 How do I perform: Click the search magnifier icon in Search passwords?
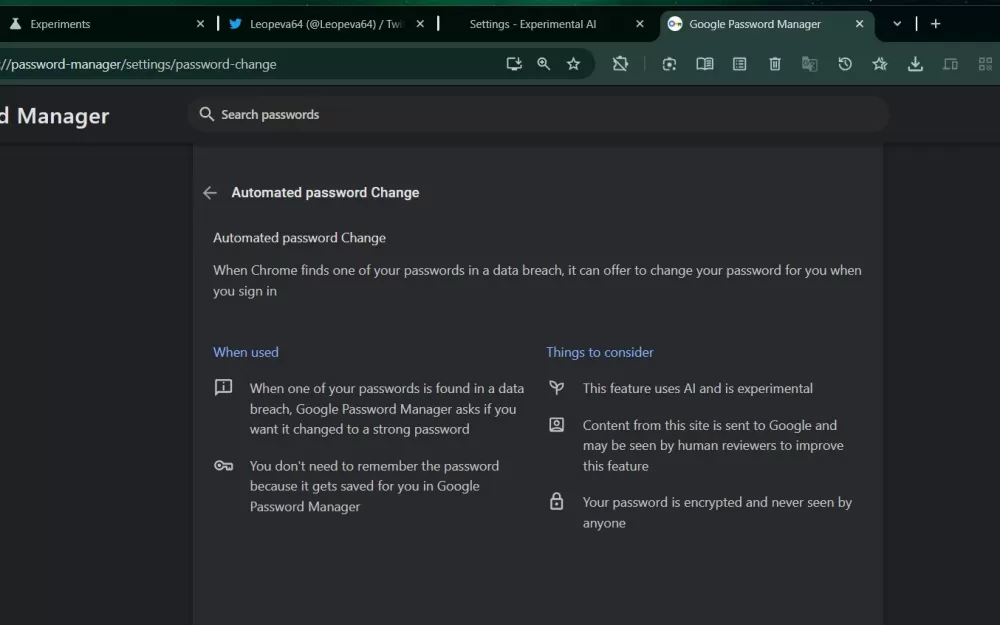207,114
